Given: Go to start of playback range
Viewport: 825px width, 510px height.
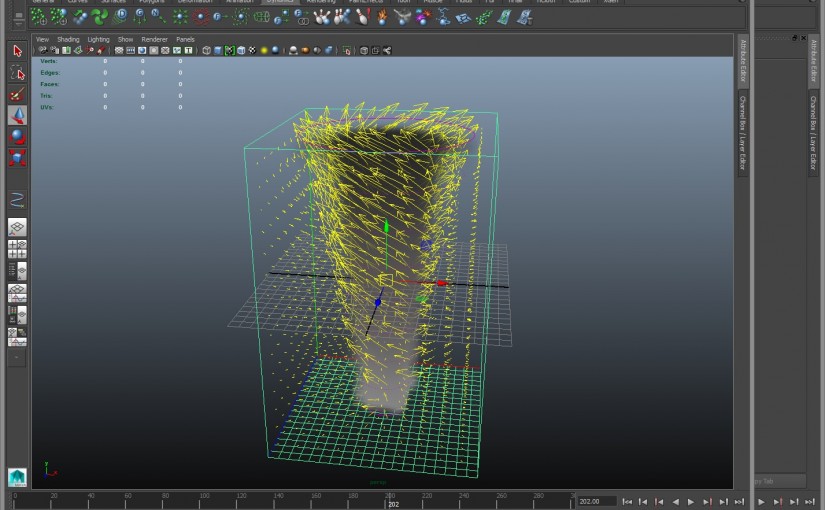Looking at the screenshot, I should [627, 502].
